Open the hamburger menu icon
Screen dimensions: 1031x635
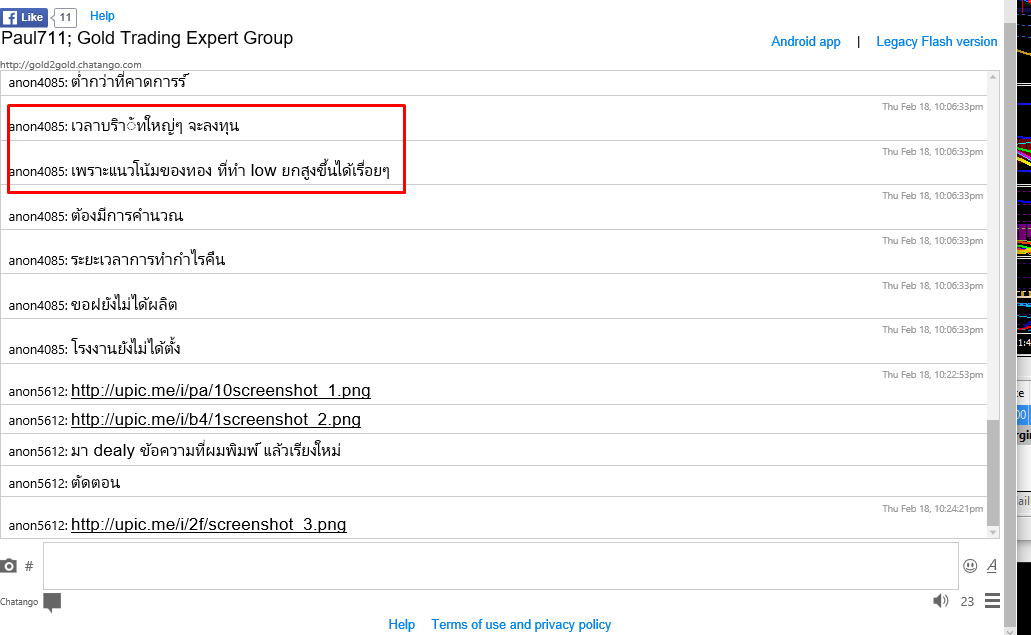coord(992,601)
